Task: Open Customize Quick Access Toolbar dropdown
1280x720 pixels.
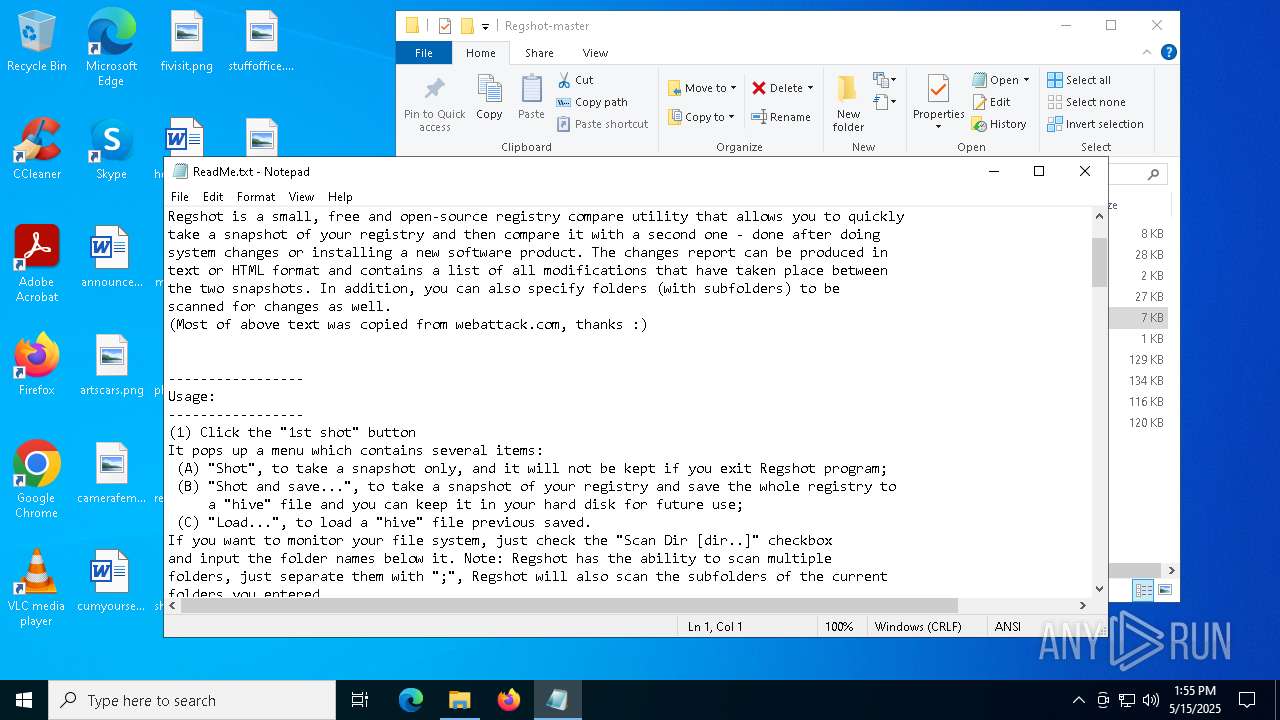Action: [486, 26]
